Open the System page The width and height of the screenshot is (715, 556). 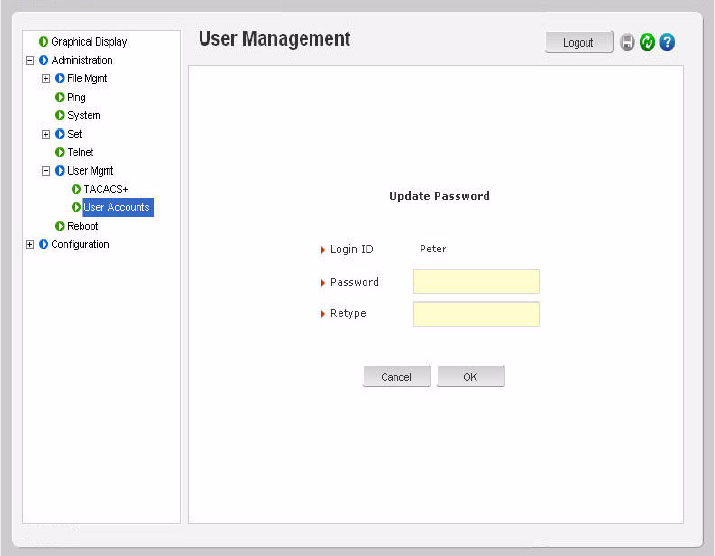click(x=84, y=115)
